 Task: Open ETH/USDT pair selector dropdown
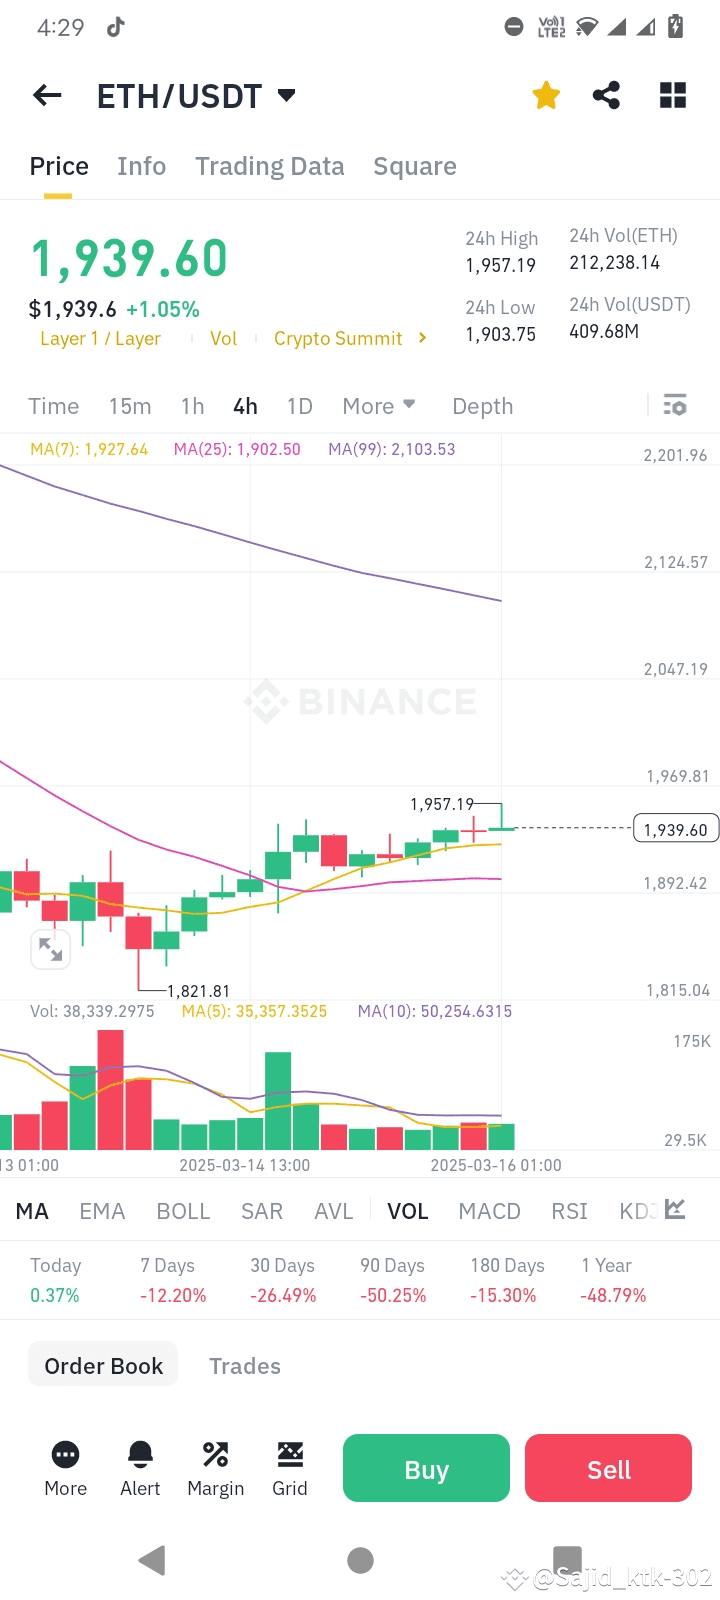click(287, 96)
